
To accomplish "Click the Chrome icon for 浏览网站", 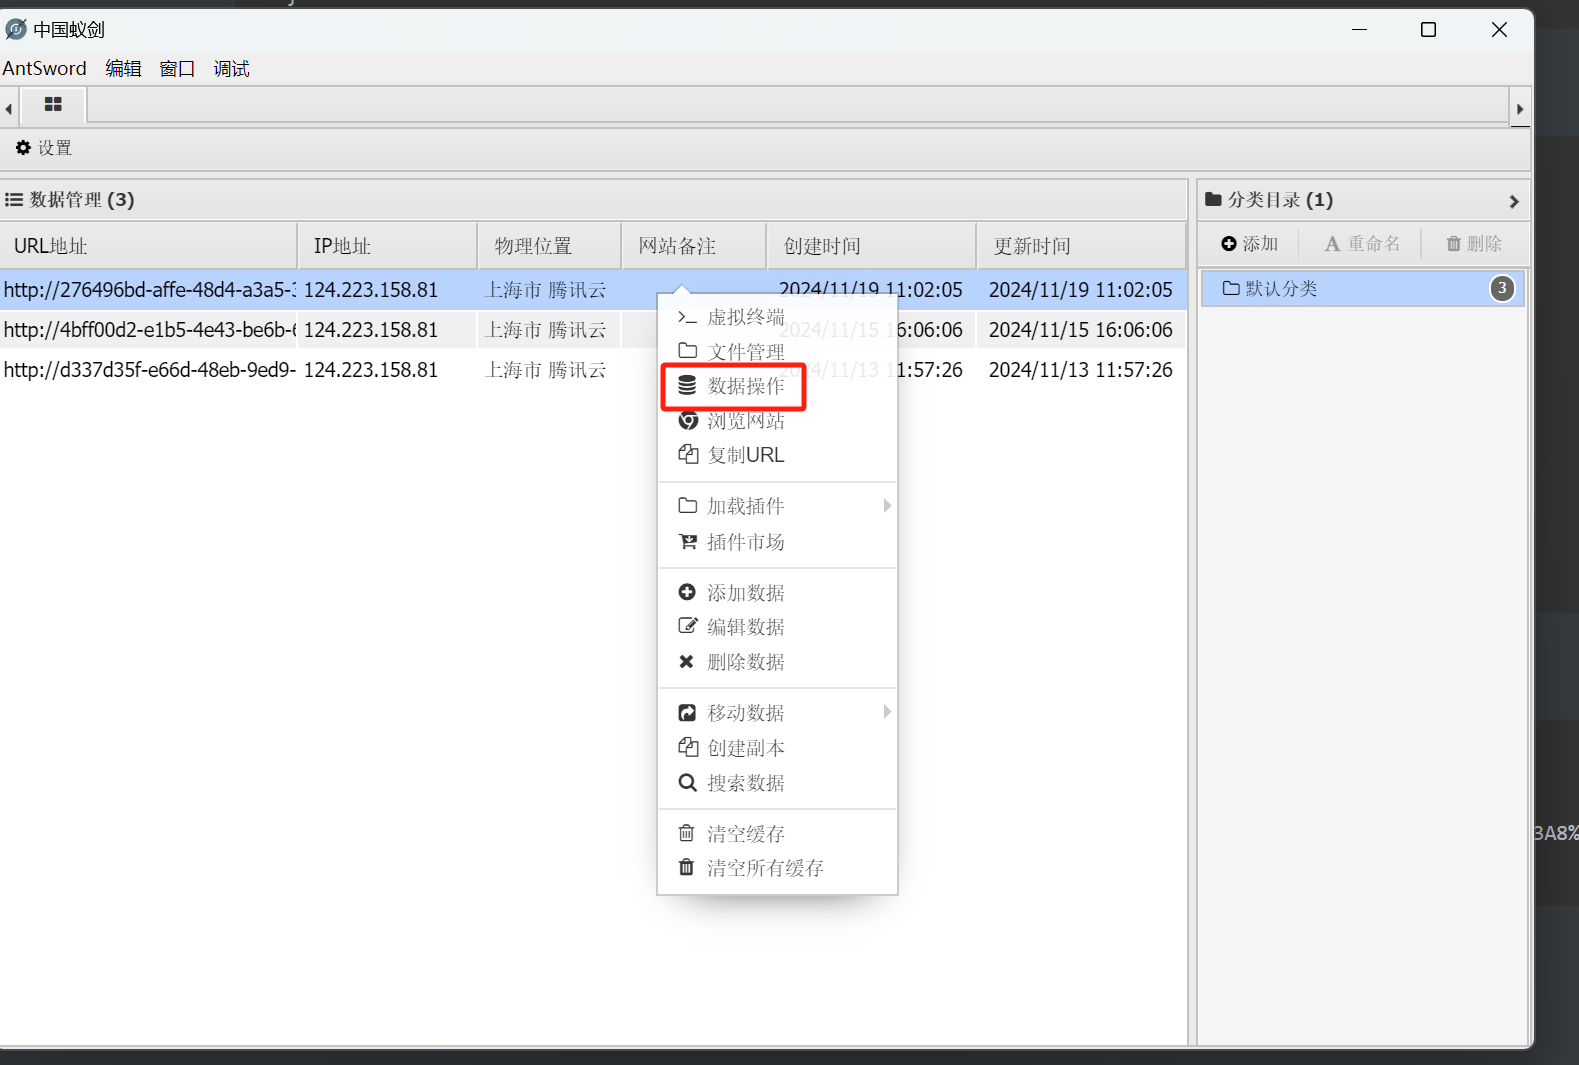I will tap(687, 421).
